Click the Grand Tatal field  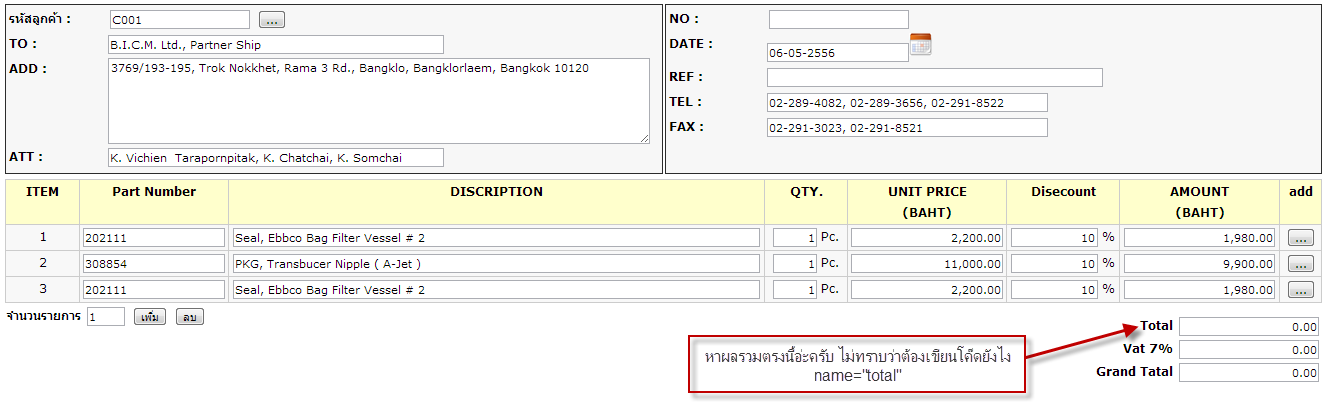click(x=1248, y=373)
